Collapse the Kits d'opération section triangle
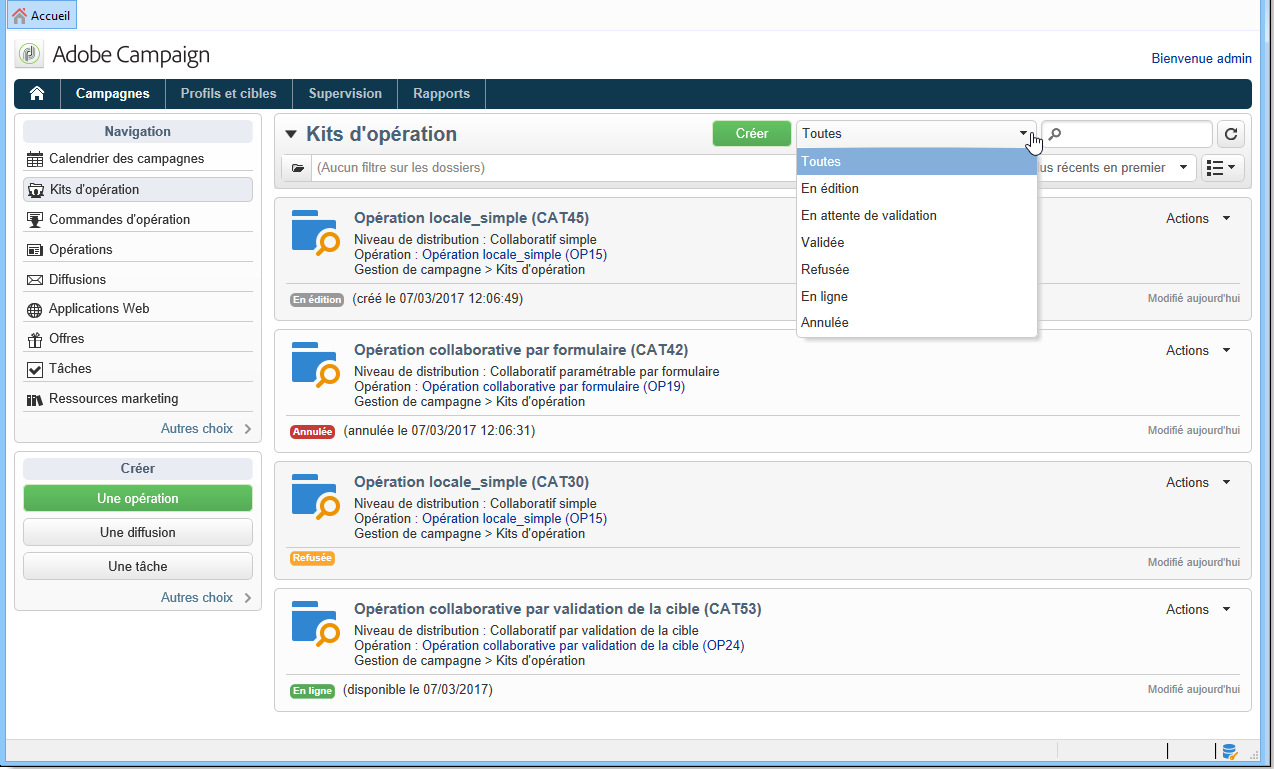This screenshot has width=1274, height=769. tap(291, 134)
